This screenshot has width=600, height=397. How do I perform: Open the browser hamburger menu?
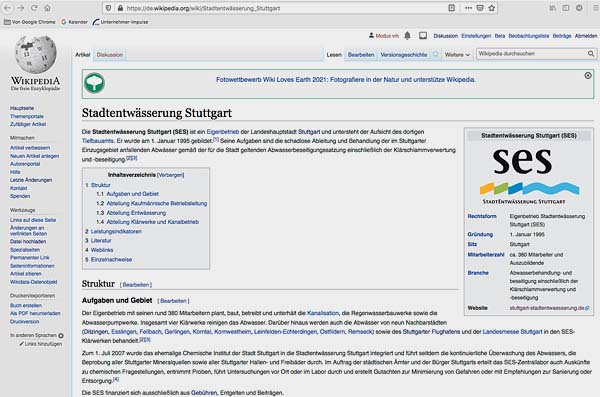[595, 8]
